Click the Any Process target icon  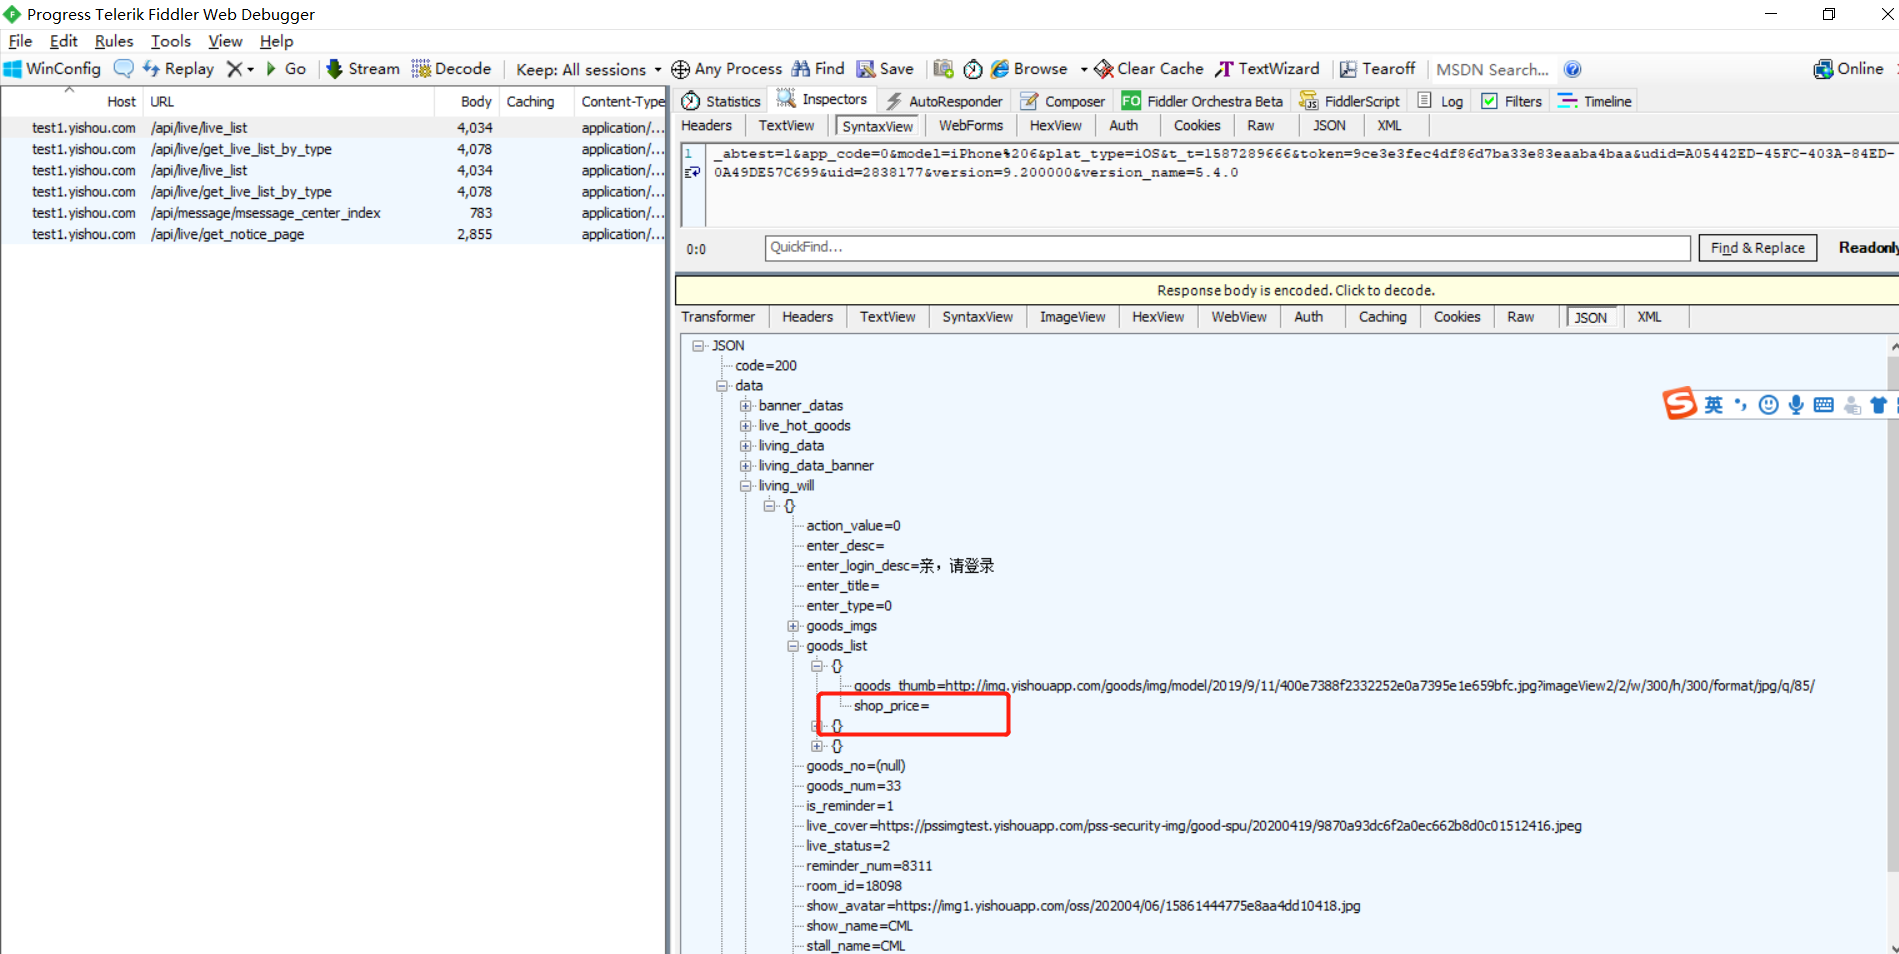click(x=680, y=69)
